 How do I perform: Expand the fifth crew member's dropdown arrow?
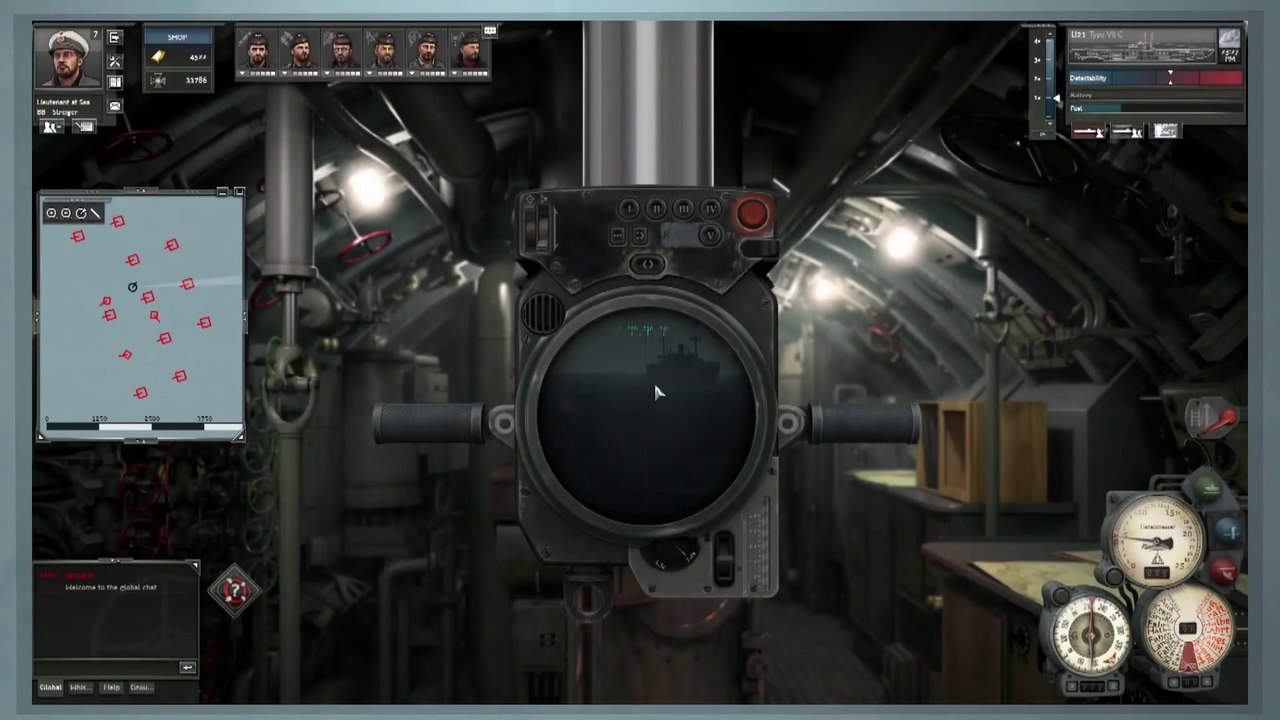pos(411,73)
